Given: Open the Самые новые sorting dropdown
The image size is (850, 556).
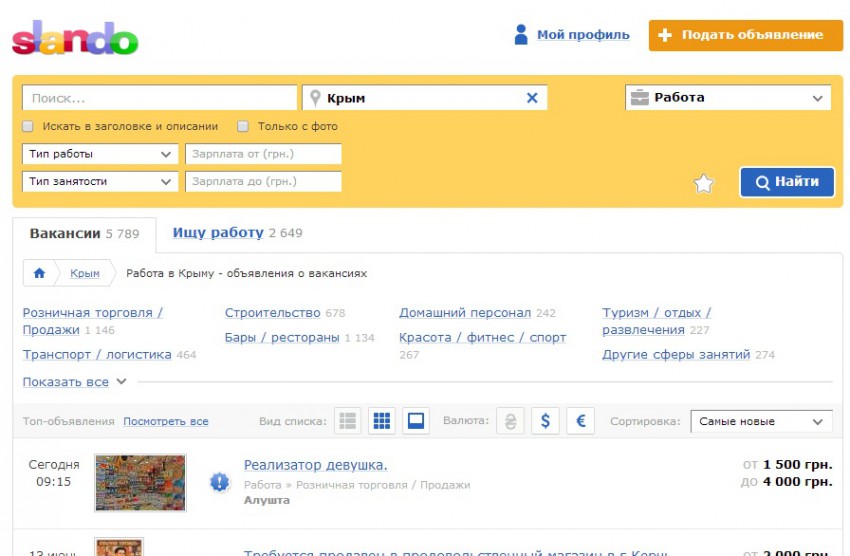Looking at the screenshot, I should (761, 421).
